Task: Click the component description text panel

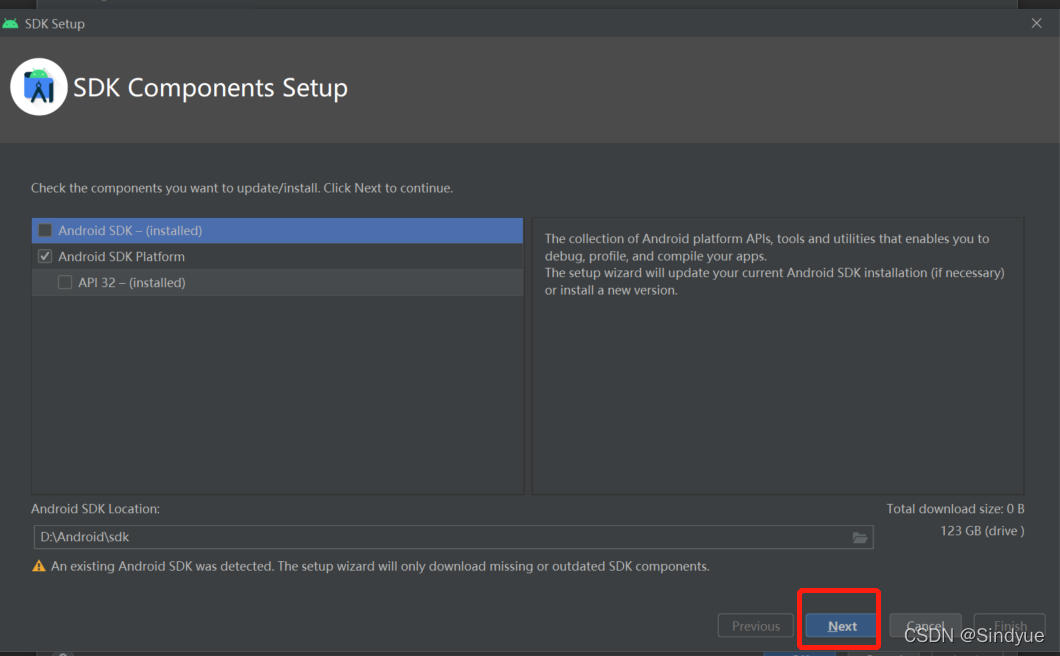Action: (x=778, y=356)
